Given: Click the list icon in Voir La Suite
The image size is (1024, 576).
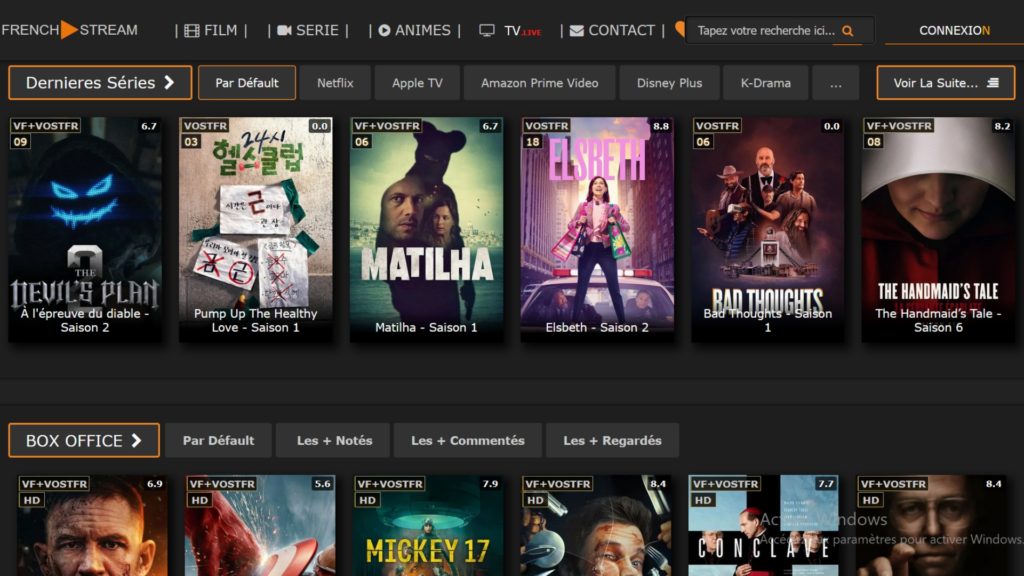Looking at the screenshot, I should point(992,83).
